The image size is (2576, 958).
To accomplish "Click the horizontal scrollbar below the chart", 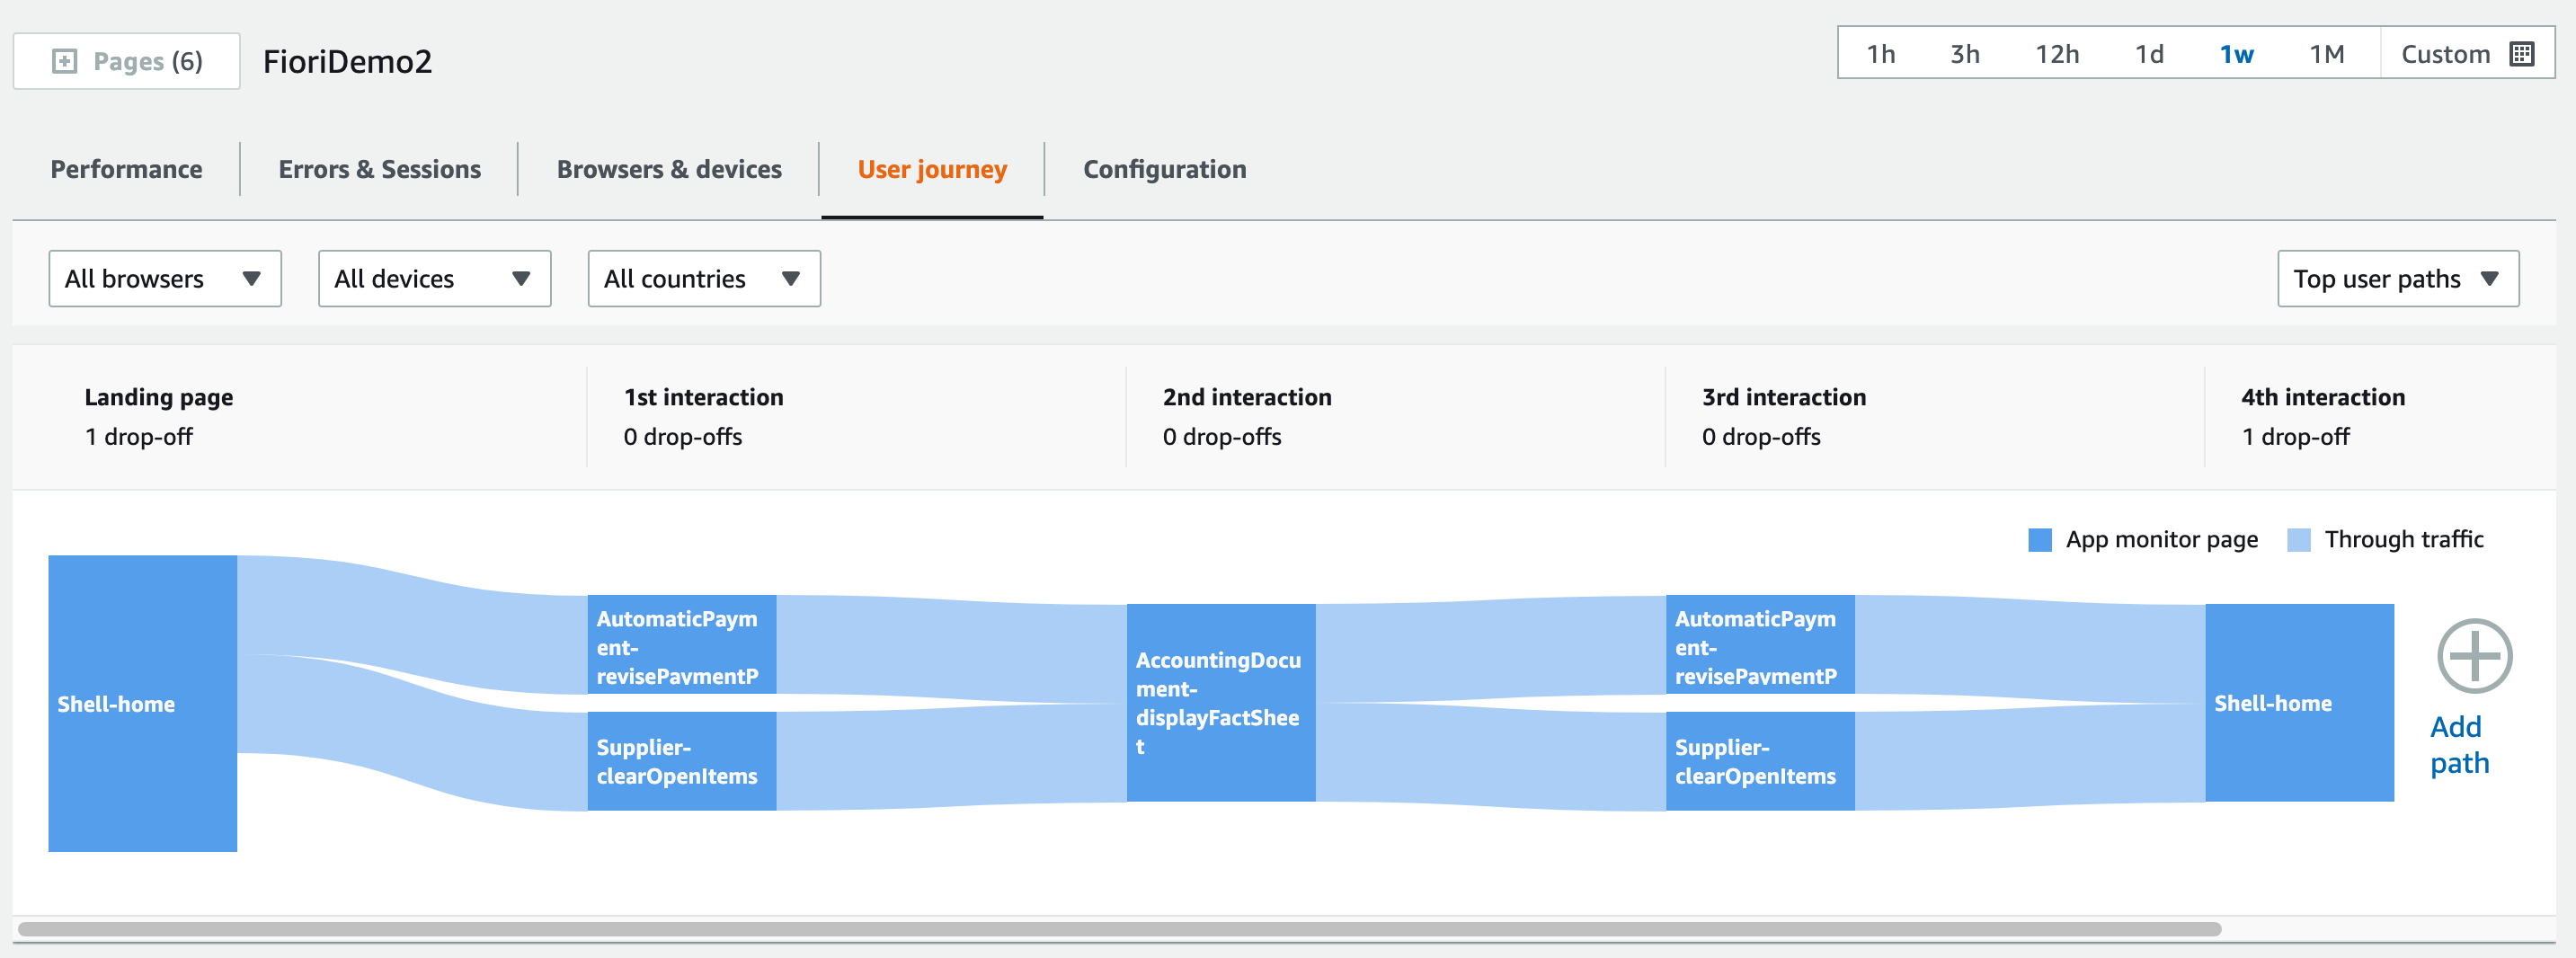I will click(1119, 929).
